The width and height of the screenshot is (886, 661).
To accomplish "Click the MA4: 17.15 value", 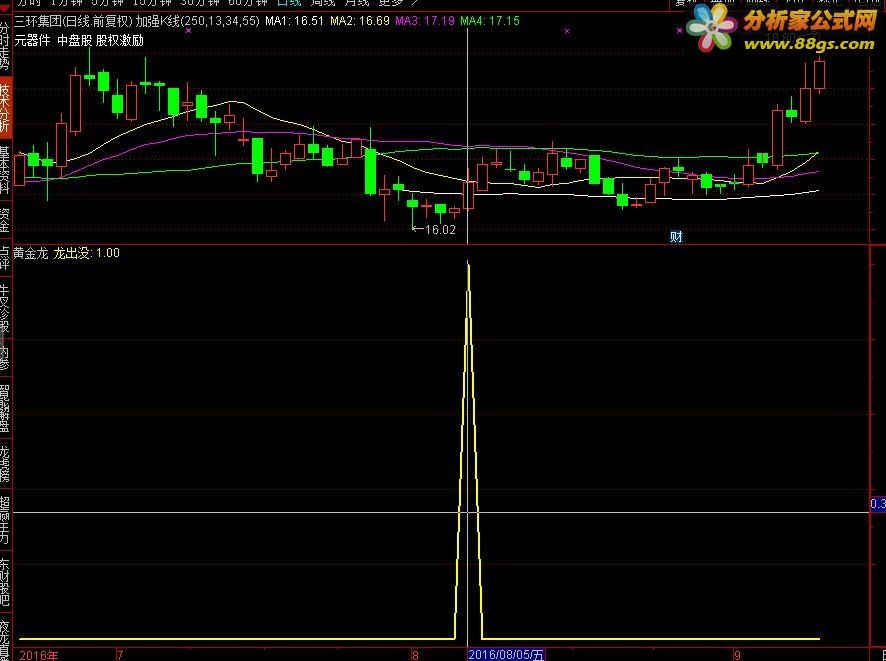I will tap(490, 21).
